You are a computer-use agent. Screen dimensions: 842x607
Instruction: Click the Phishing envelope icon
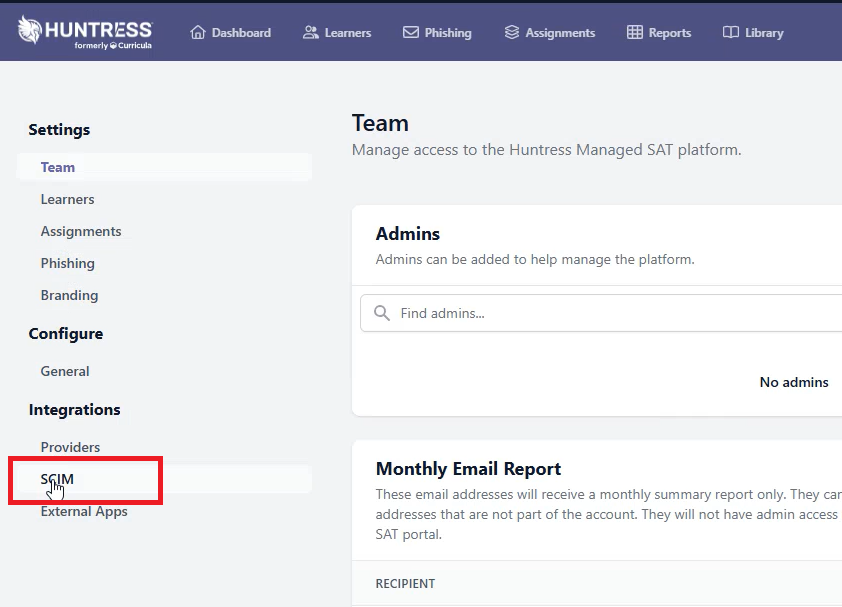(x=411, y=33)
